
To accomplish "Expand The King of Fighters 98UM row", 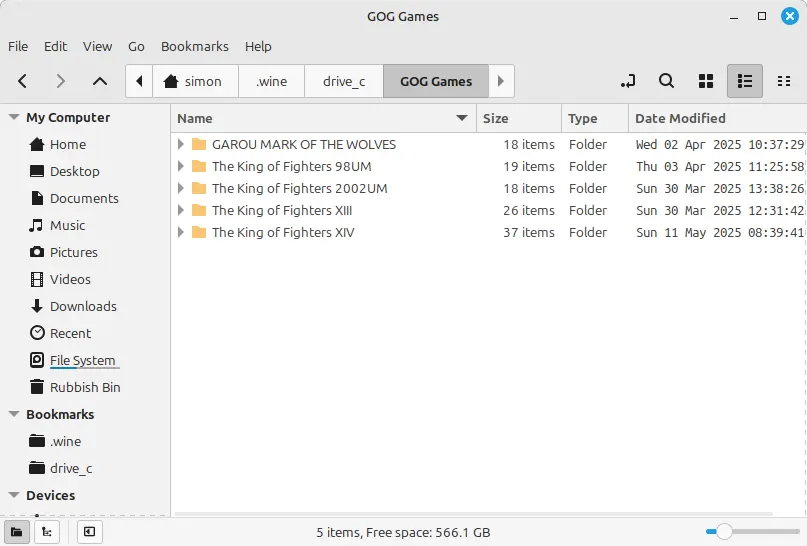I will point(181,167).
